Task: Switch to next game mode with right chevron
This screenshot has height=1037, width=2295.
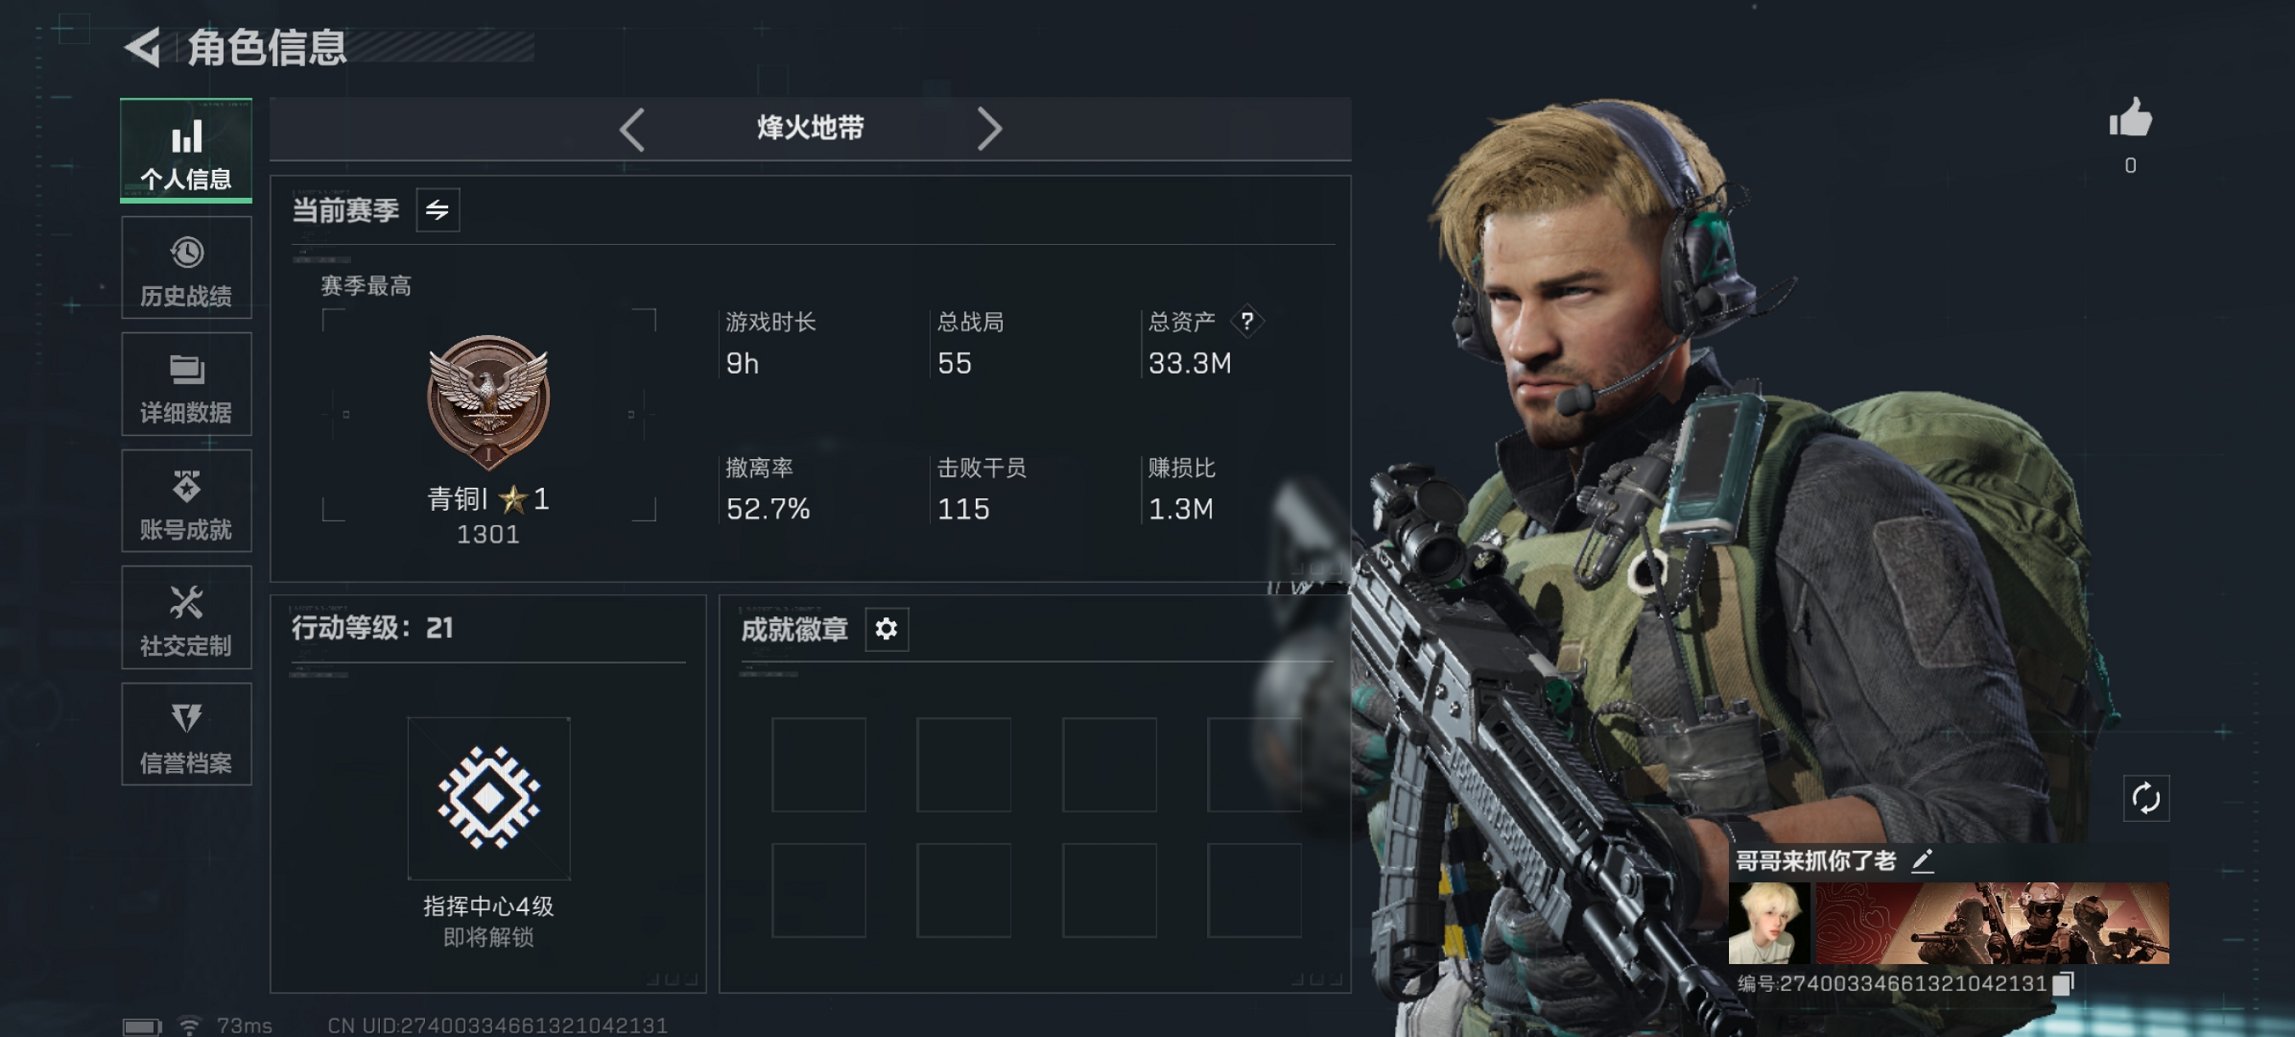Action: pos(988,129)
